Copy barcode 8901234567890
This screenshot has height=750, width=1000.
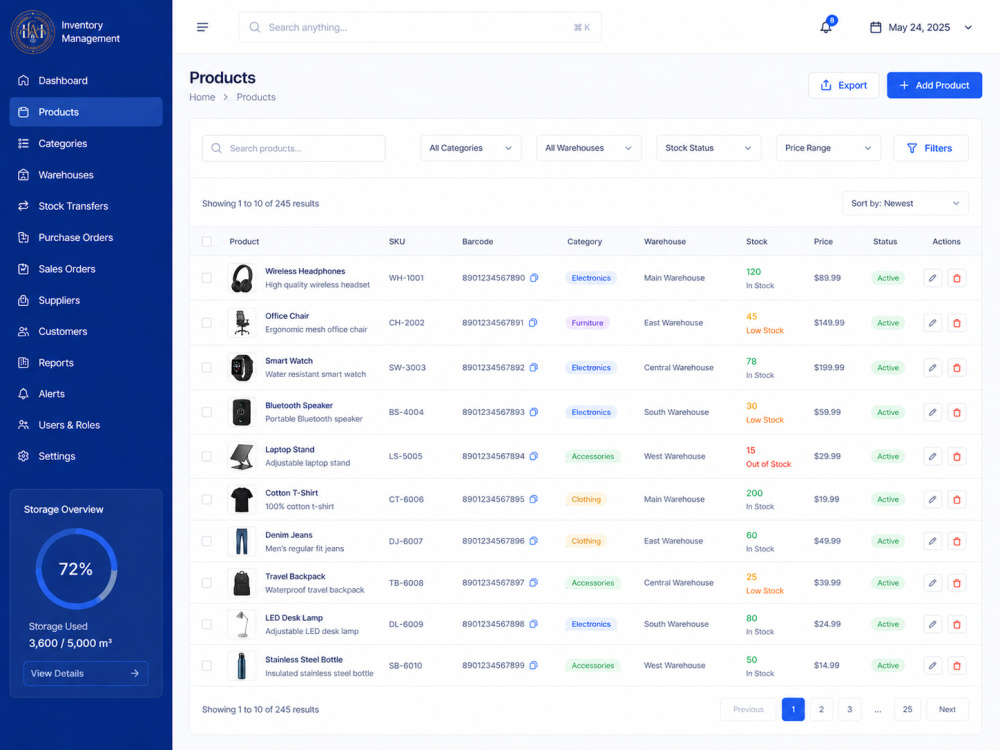(x=534, y=278)
